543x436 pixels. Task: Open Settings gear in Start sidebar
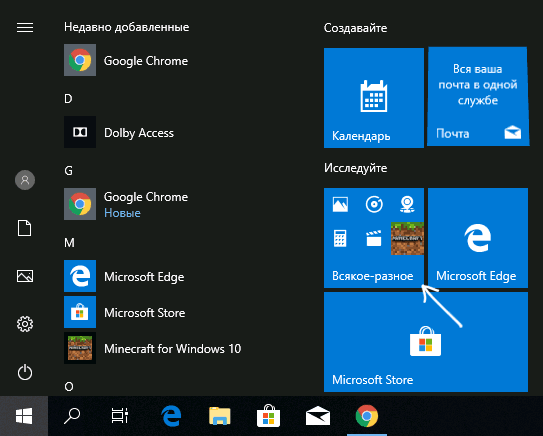[25, 324]
